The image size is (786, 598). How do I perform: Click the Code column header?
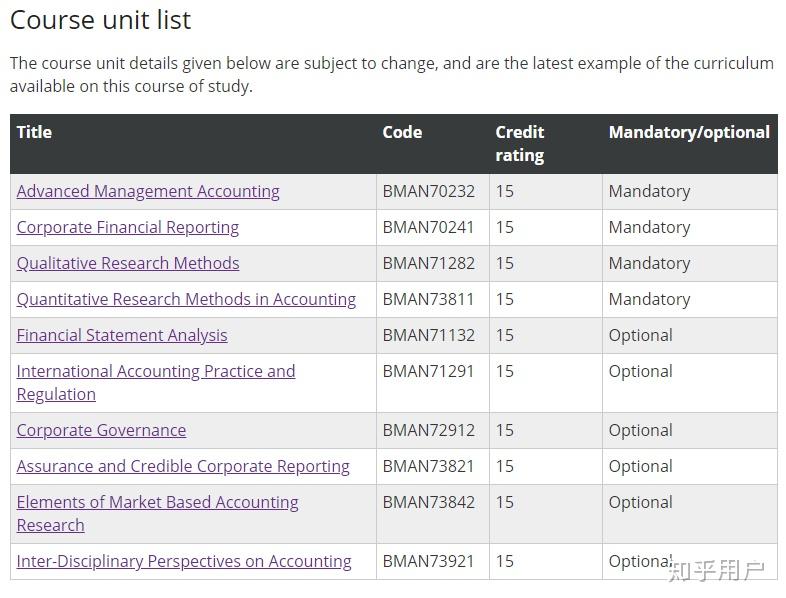(x=402, y=132)
